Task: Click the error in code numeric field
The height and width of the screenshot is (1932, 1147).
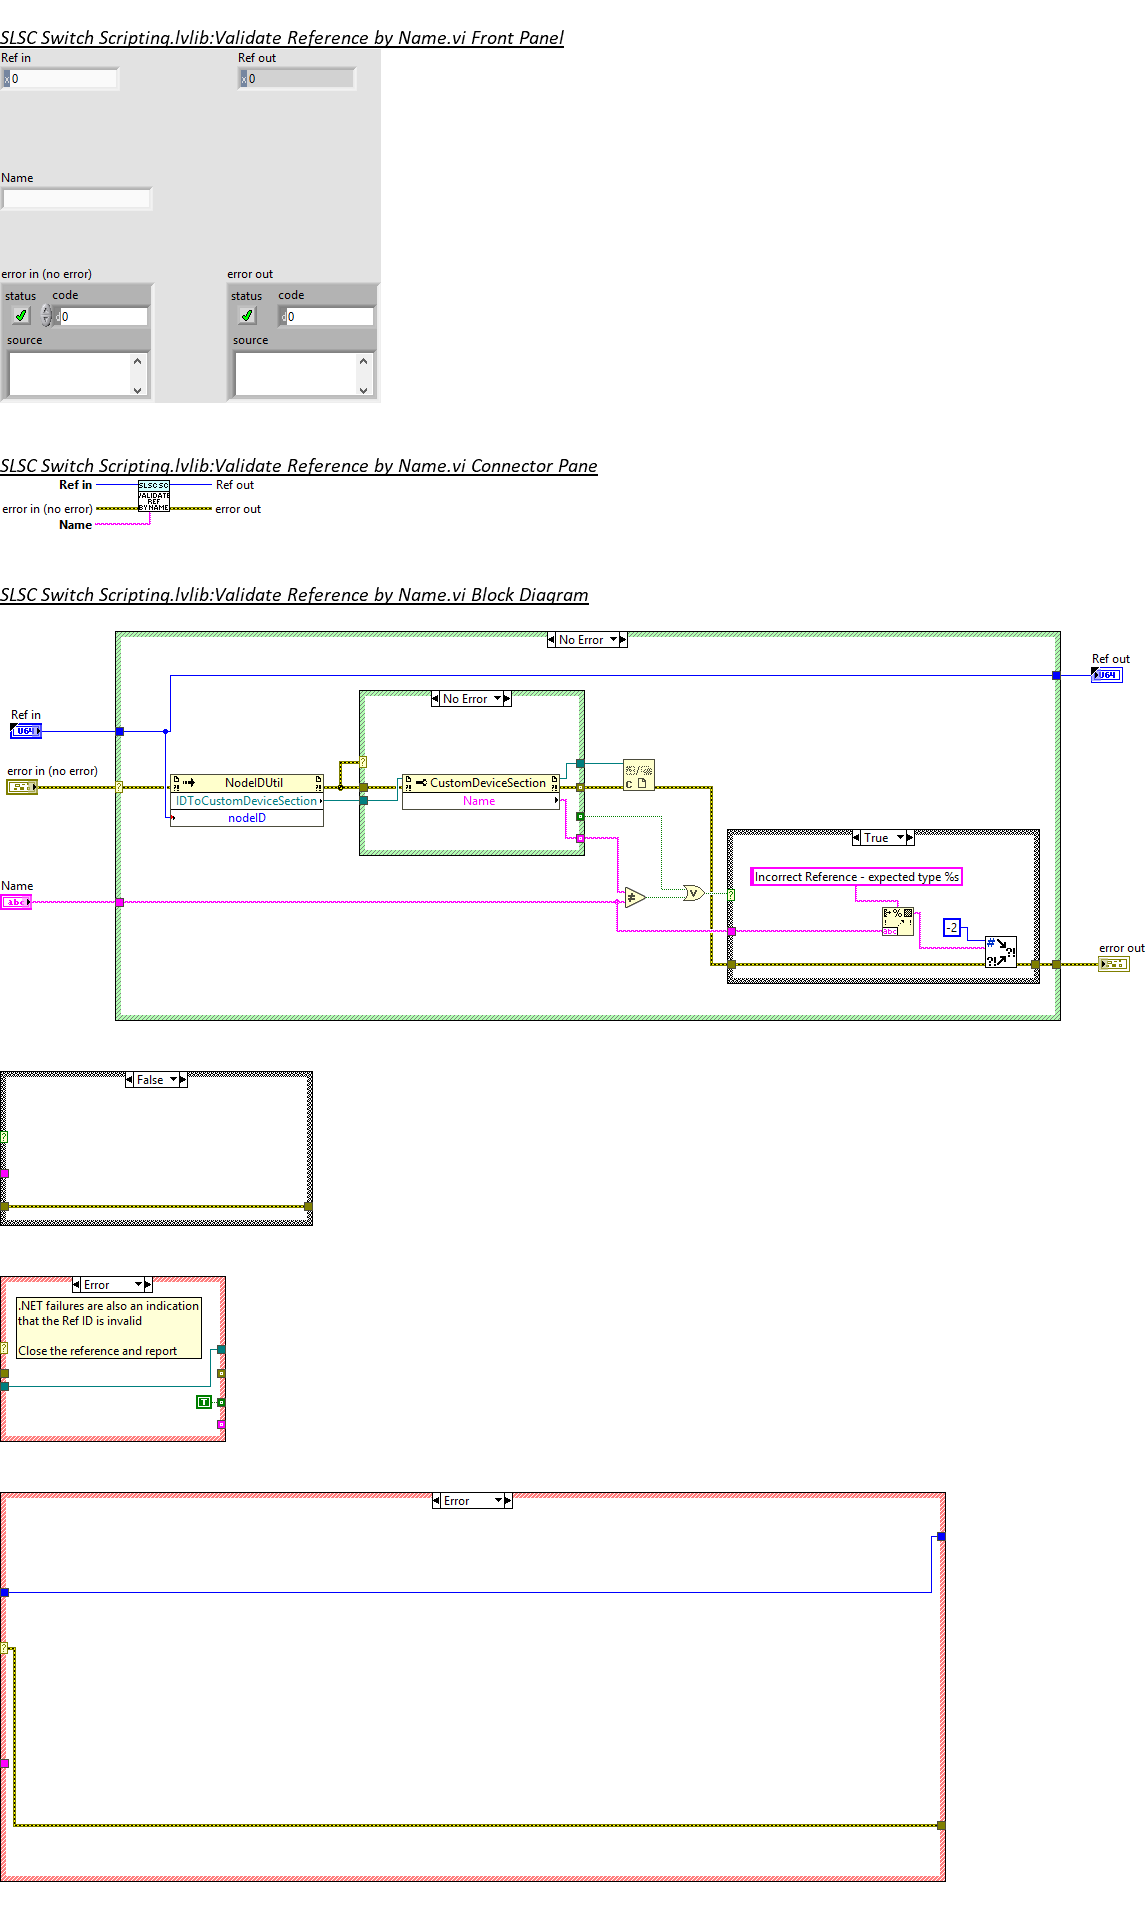Action: (104, 316)
